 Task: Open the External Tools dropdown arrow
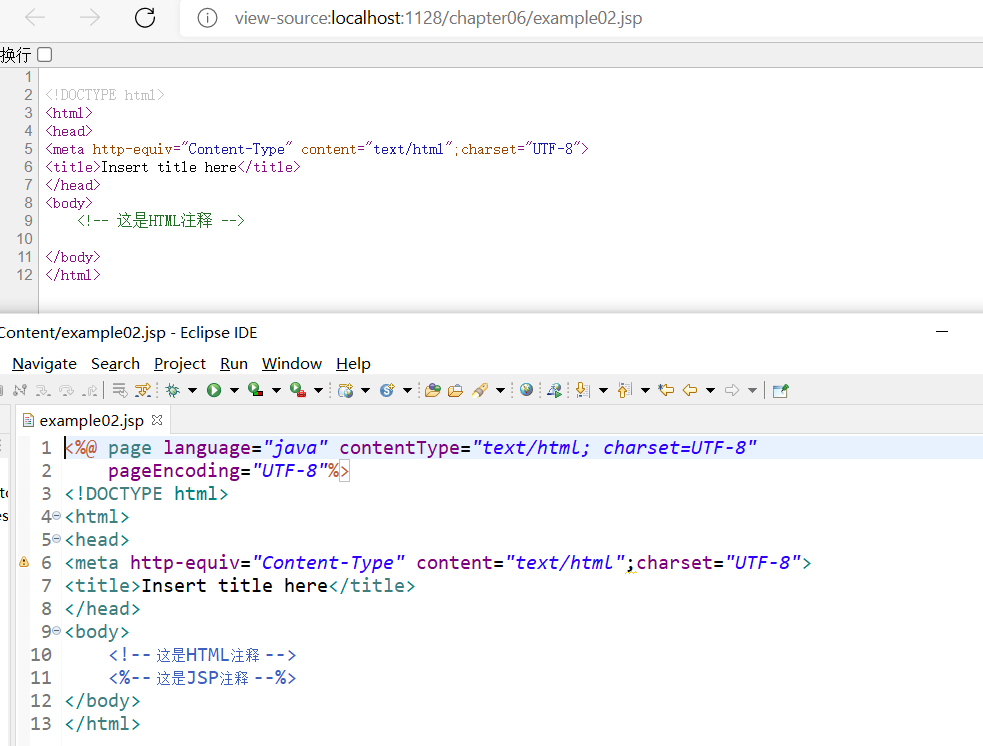coord(318,391)
